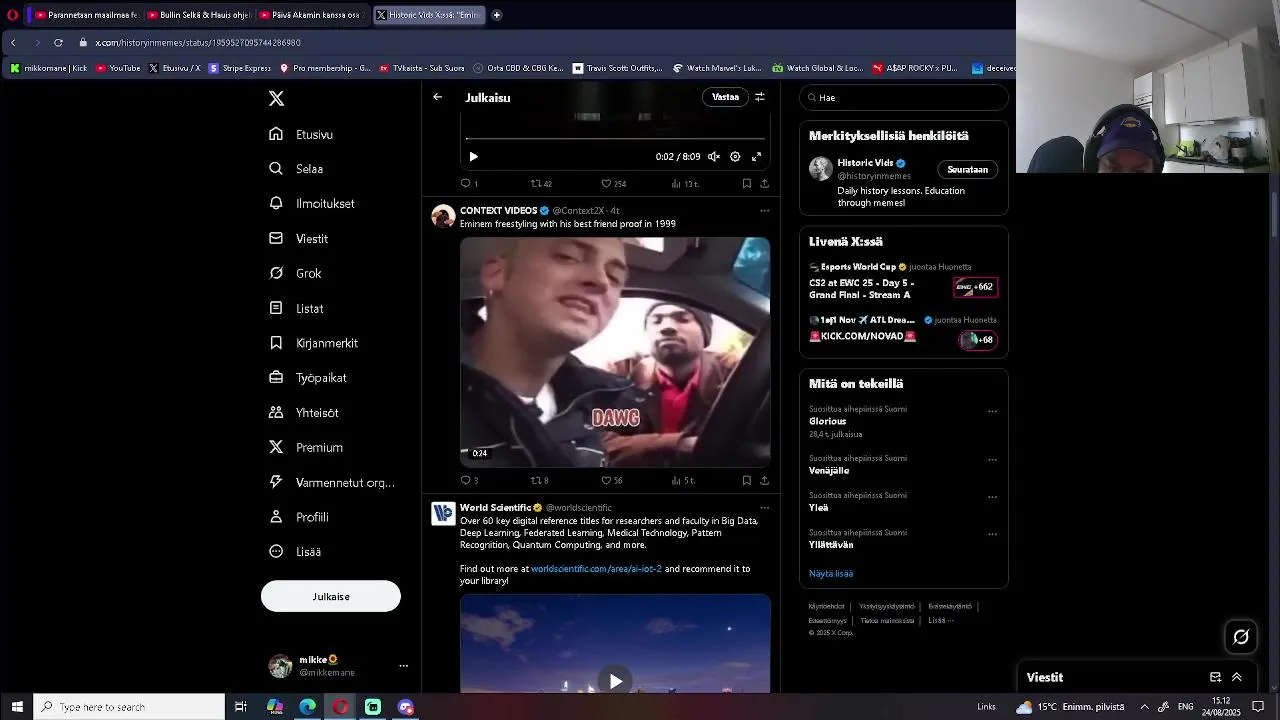The height and width of the screenshot is (720, 1280).
Task: Open CS2 at EWC 25 live stream
Action: point(903,282)
